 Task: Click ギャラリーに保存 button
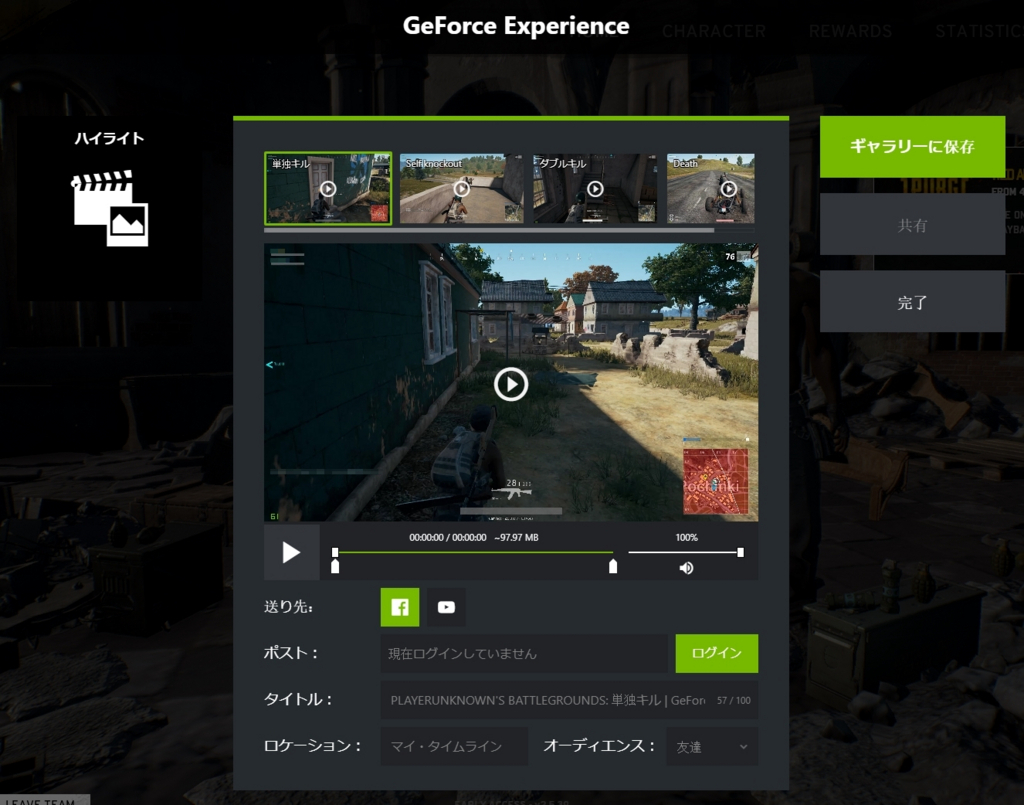pyautogui.click(x=912, y=146)
